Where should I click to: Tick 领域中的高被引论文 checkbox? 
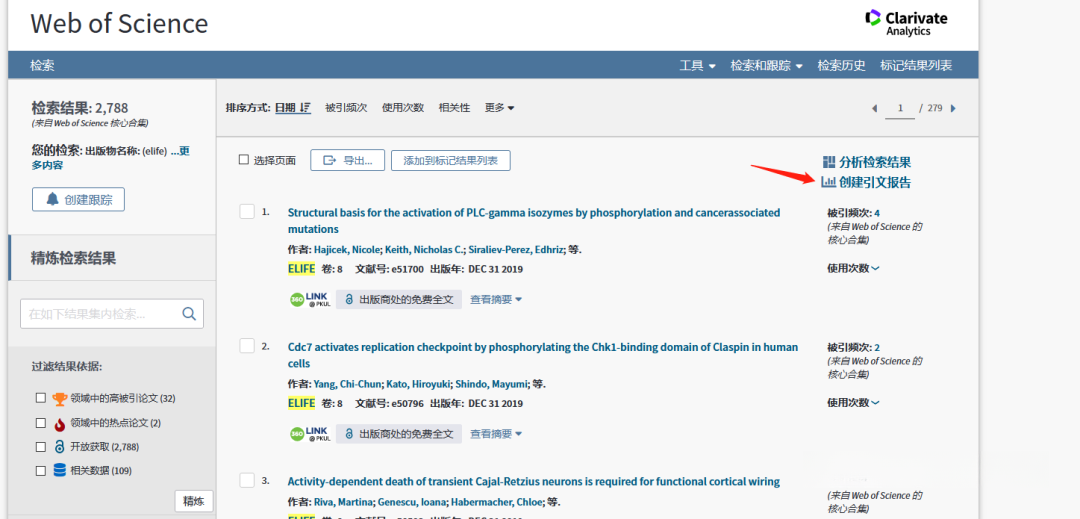point(41,398)
